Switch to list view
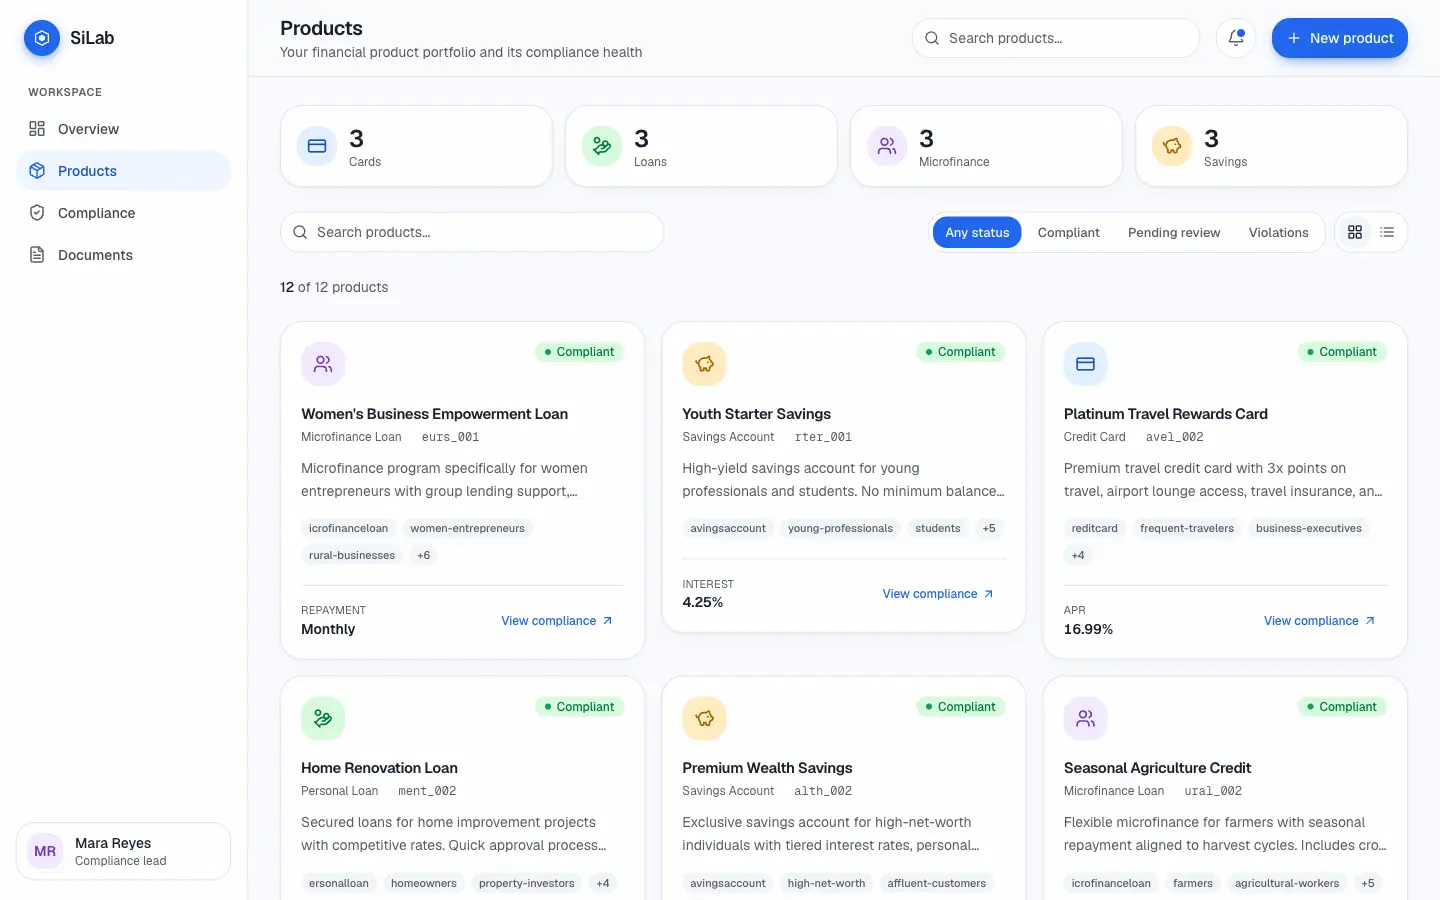1440x900 pixels. point(1387,232)
